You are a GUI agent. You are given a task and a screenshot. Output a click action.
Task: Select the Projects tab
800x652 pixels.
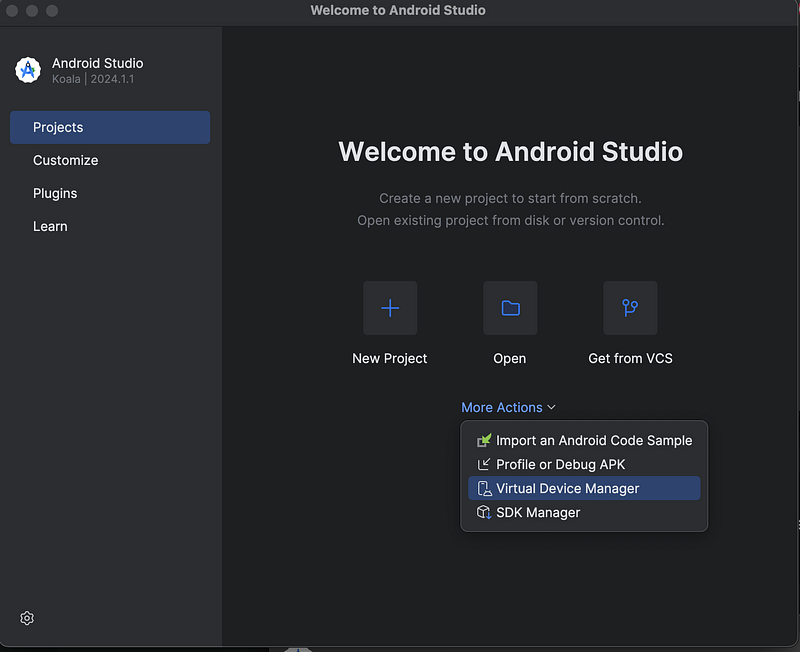point(110,127)
